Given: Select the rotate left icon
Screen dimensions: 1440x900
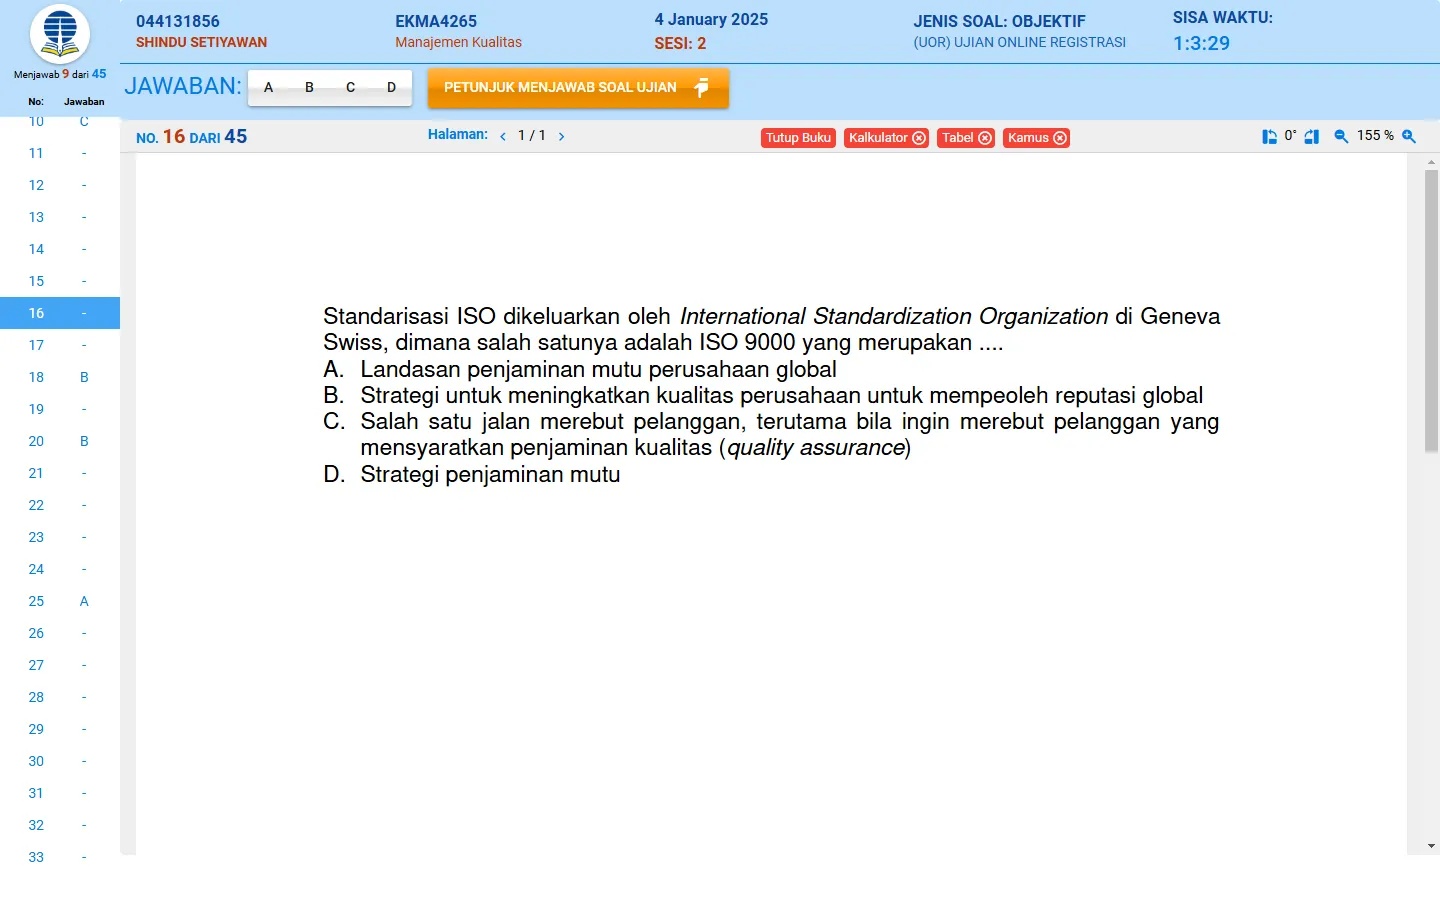Looking at the screenshot, I should coord(1270,135).
